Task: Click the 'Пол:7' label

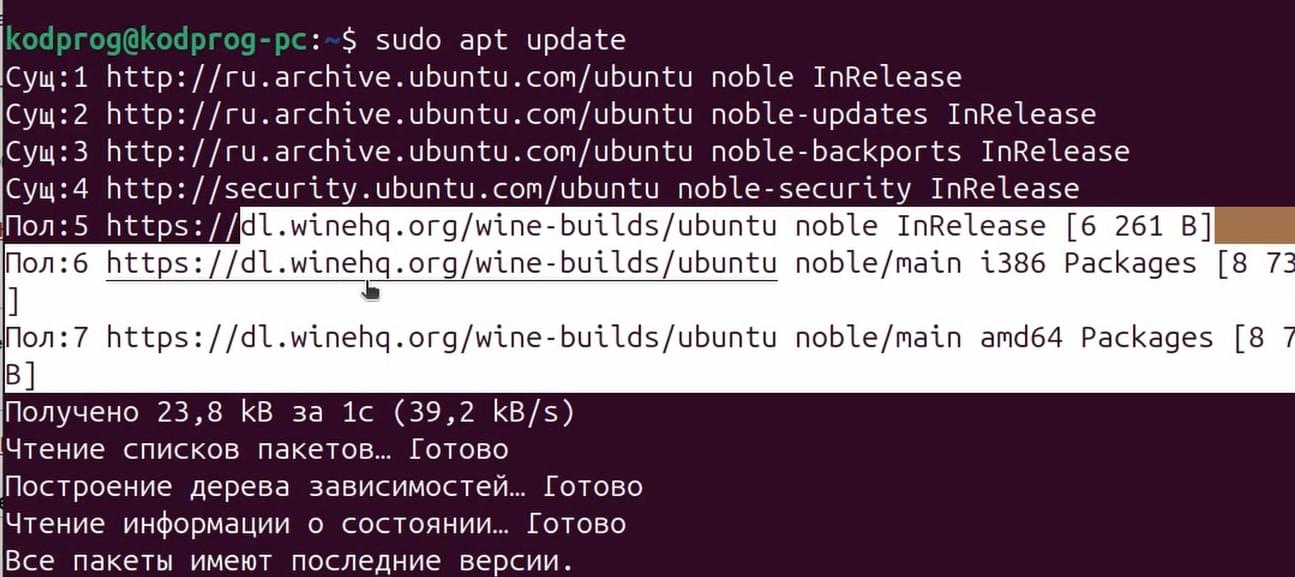Action: click(x=47, y=338)
